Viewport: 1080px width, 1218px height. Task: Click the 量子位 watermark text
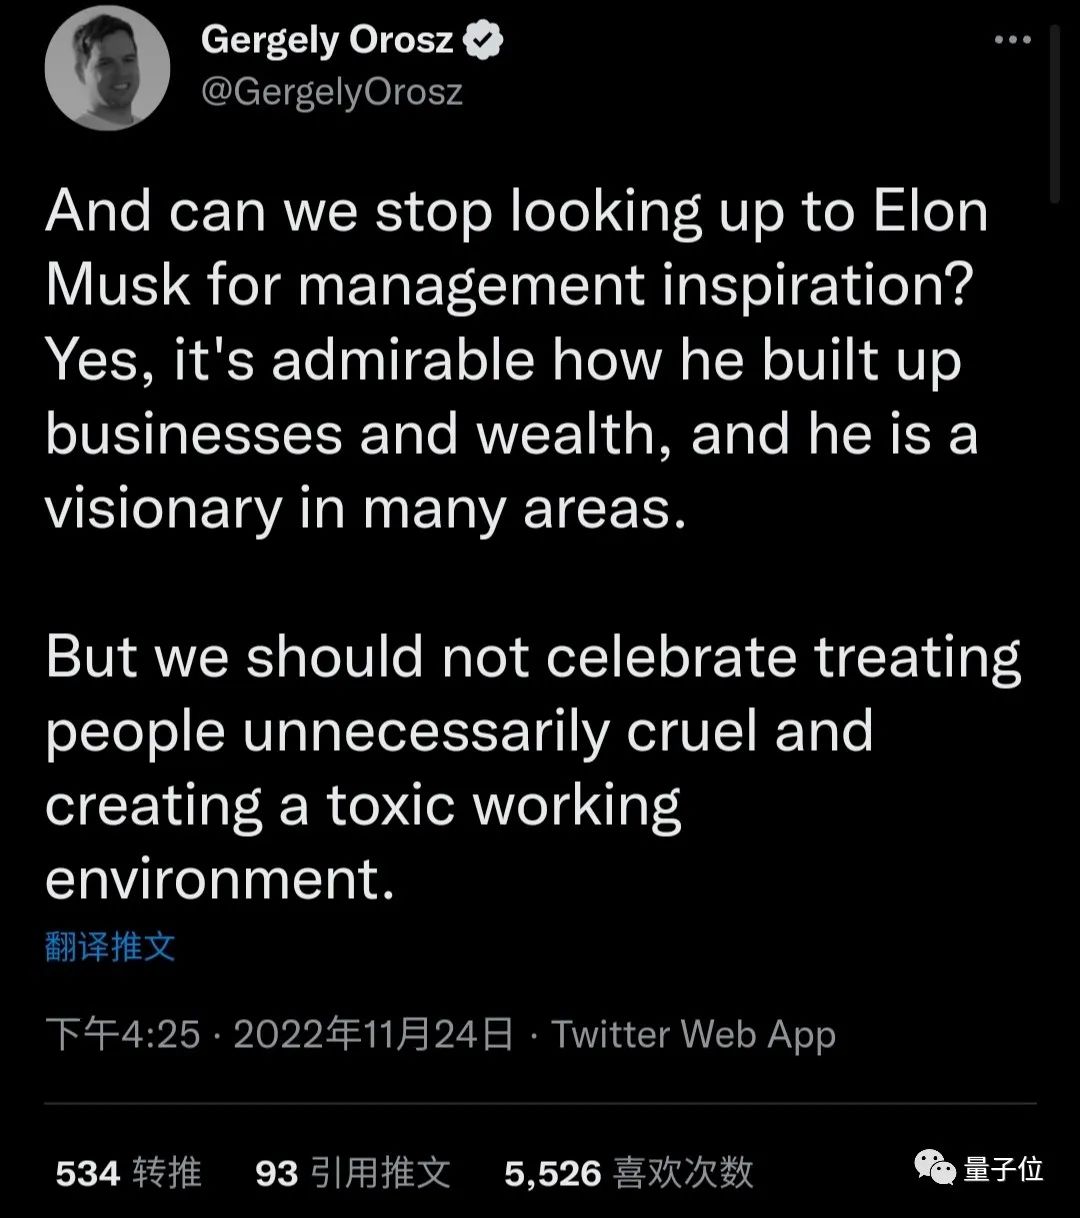(x=1003, y=1168)
